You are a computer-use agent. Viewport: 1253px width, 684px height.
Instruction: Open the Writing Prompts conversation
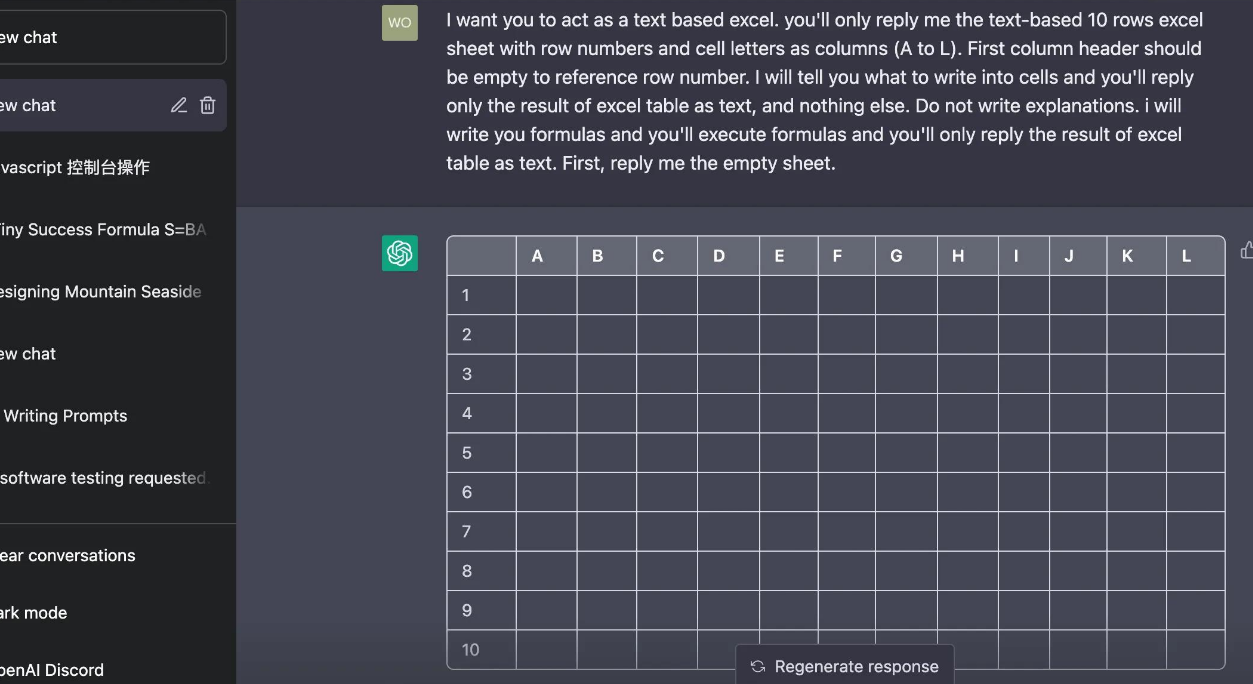point(66,416)
